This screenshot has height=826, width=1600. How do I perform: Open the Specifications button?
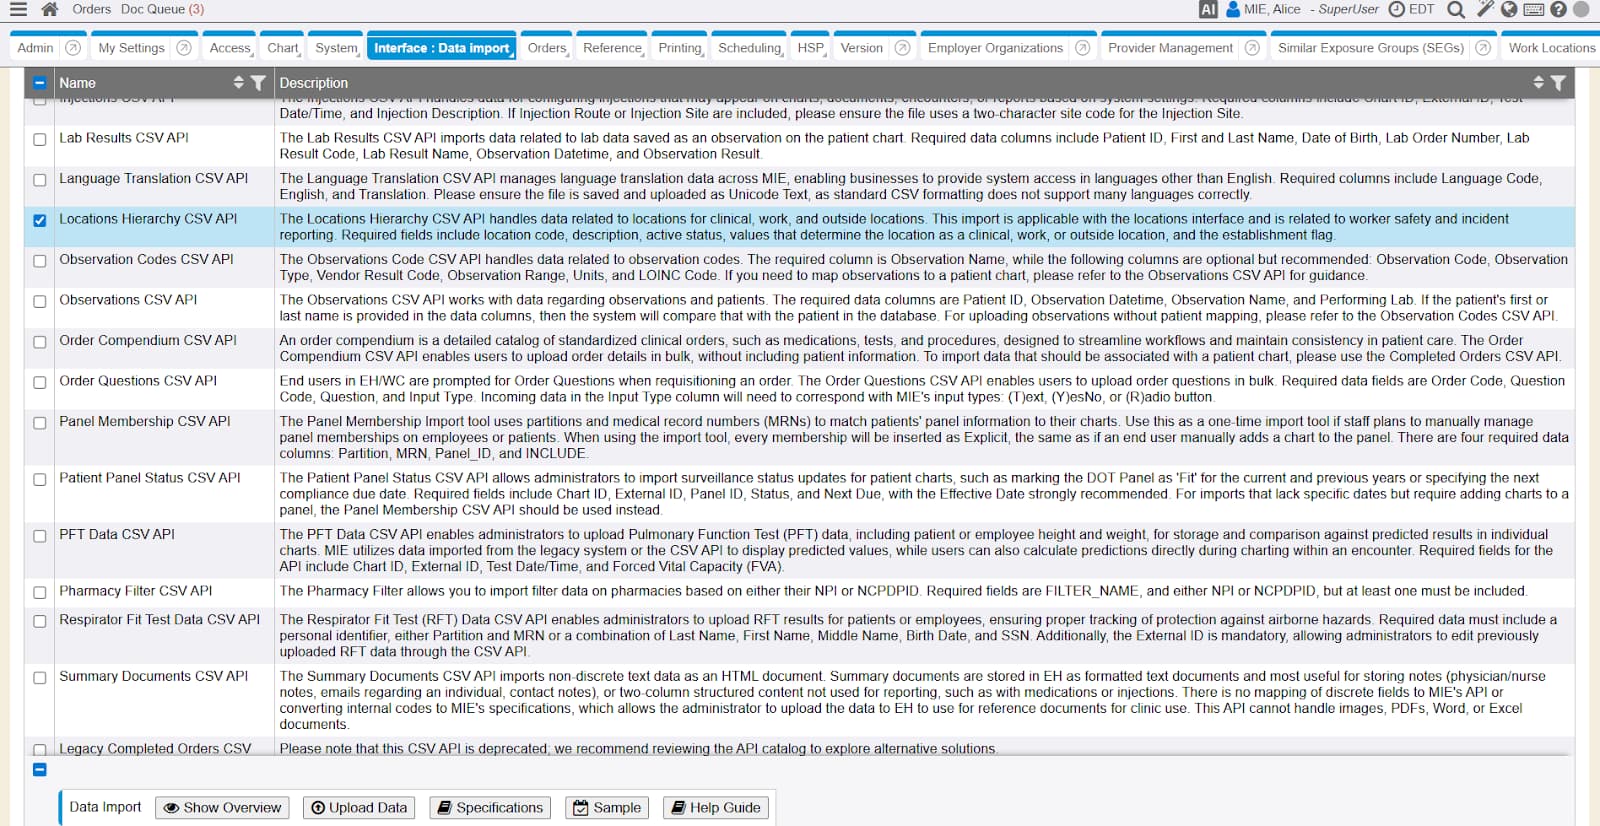coord(490,807)
